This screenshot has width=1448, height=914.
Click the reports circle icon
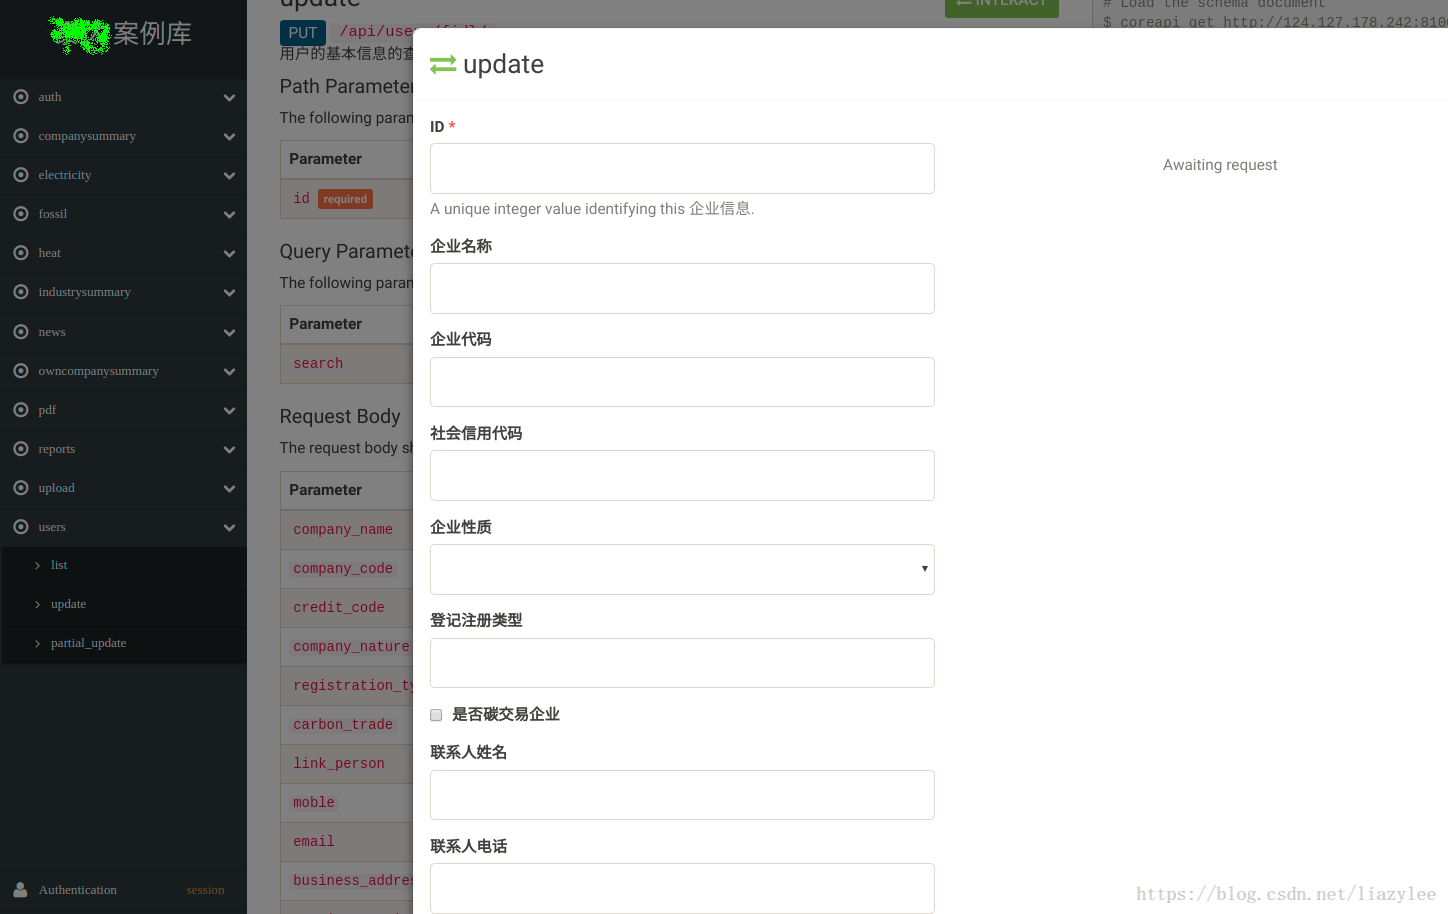pyautogui.click(x=21, y=449)
